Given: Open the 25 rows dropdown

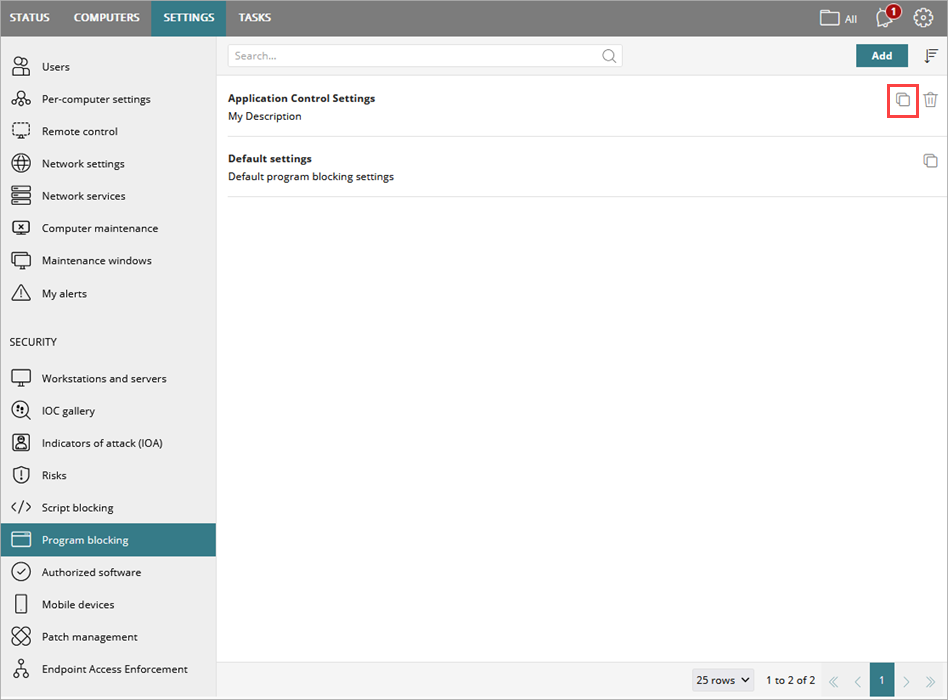Looking at the screenshot, I should [722, 679].
